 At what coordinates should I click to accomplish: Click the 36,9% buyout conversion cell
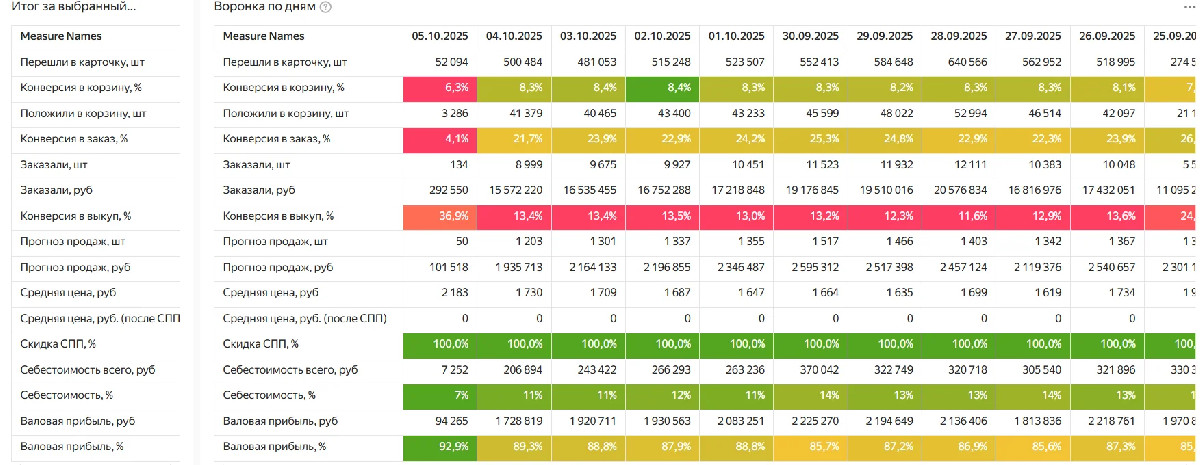(440, 216)
